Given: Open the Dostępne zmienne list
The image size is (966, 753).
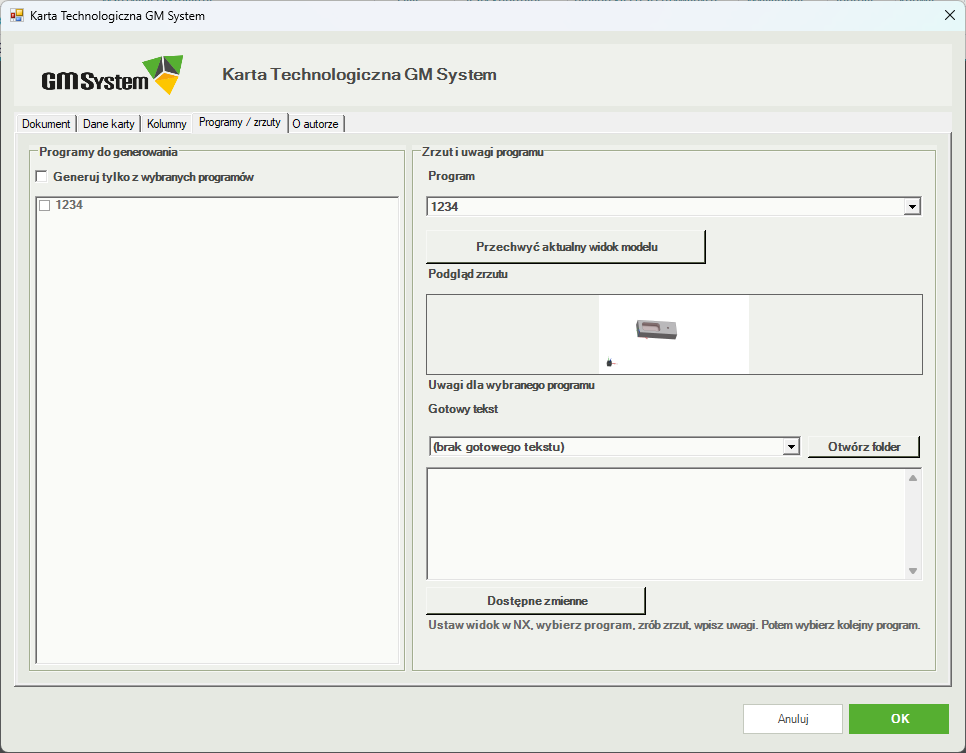Looking at the screenshot, I should tap(536, 601).
